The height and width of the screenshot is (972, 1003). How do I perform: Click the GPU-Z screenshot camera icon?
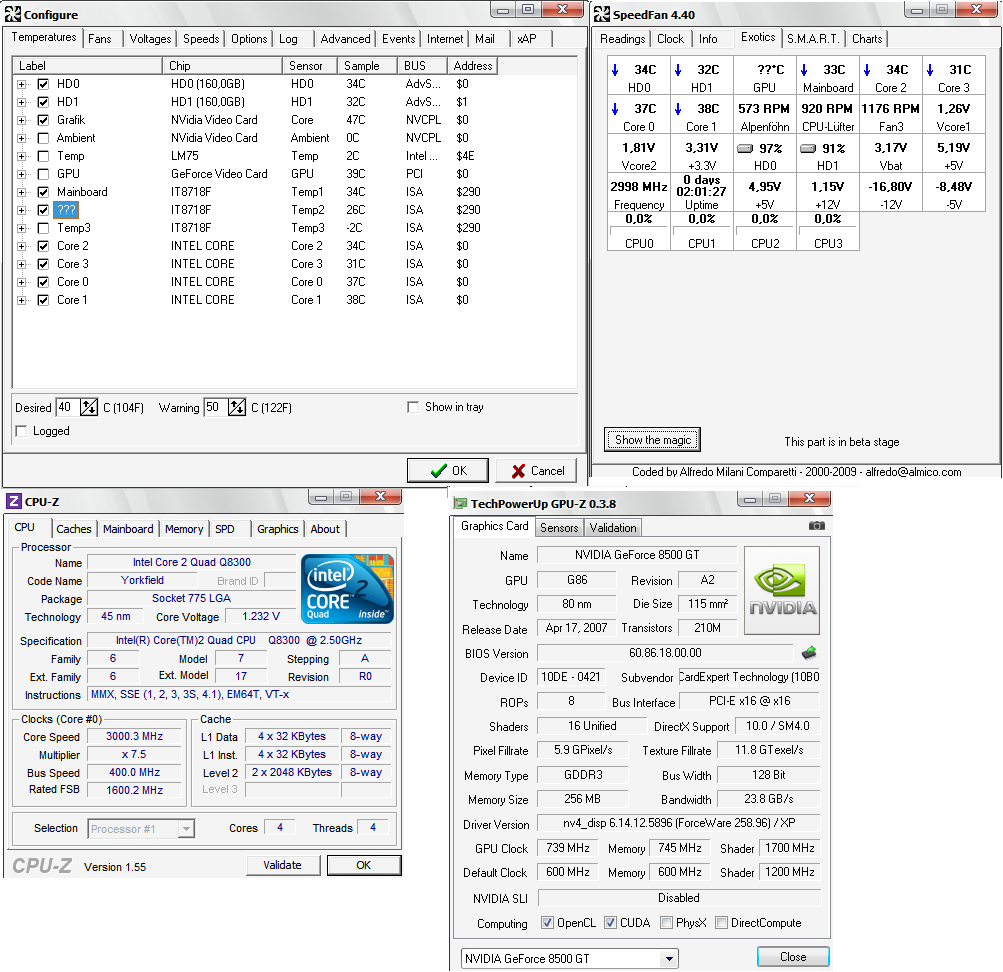[816, 526]
